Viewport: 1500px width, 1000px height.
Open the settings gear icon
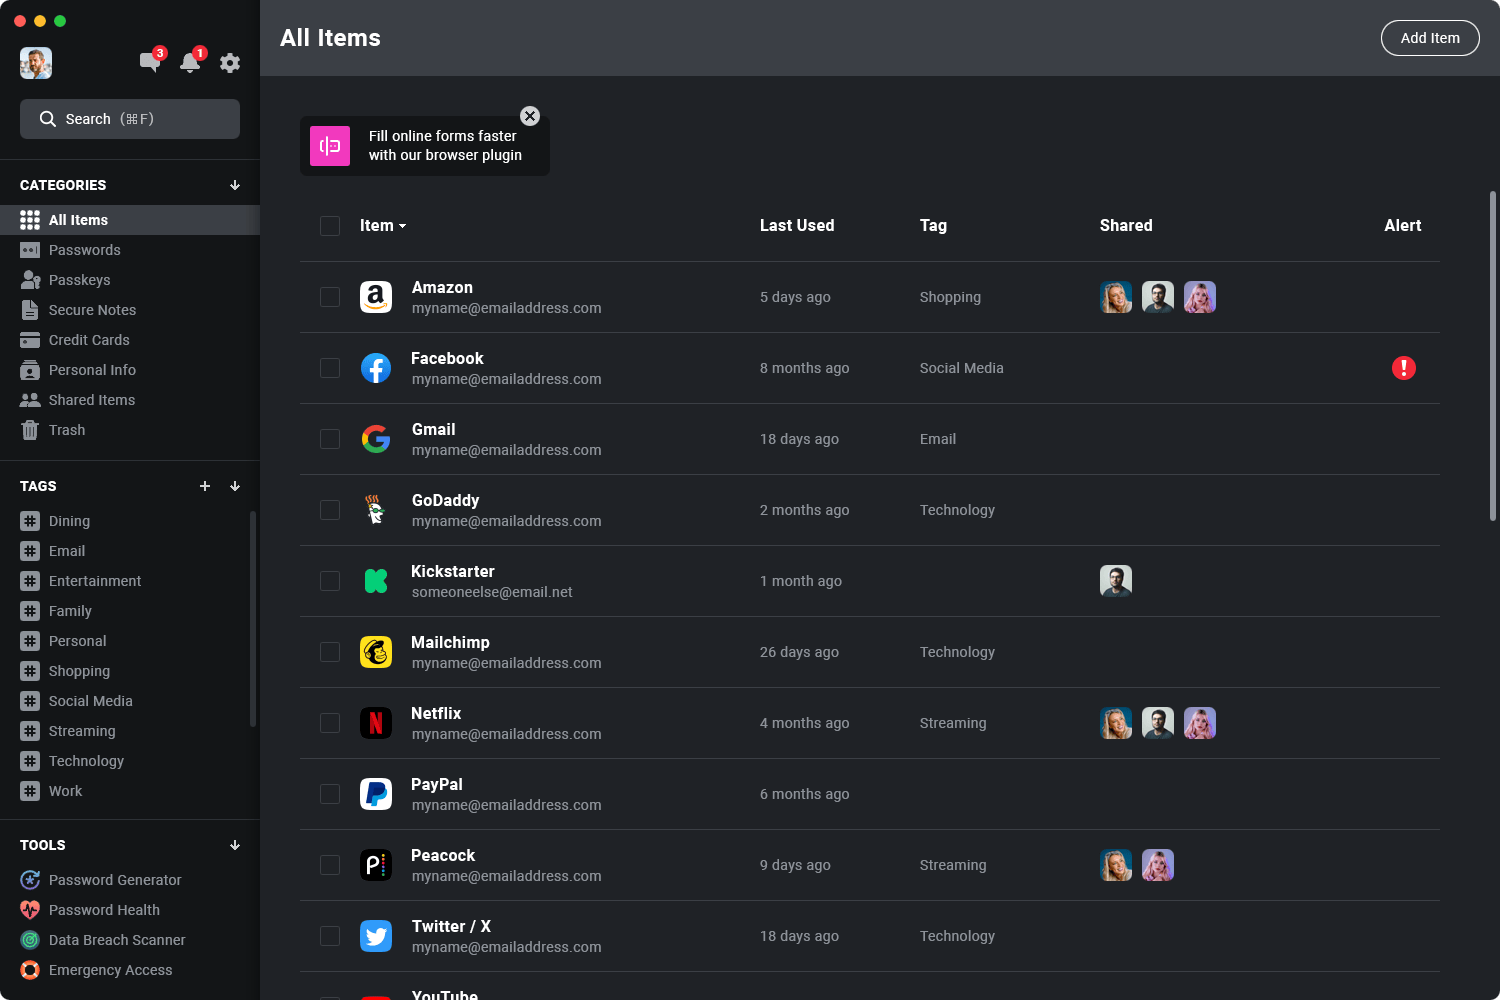(x=230, y=63)
